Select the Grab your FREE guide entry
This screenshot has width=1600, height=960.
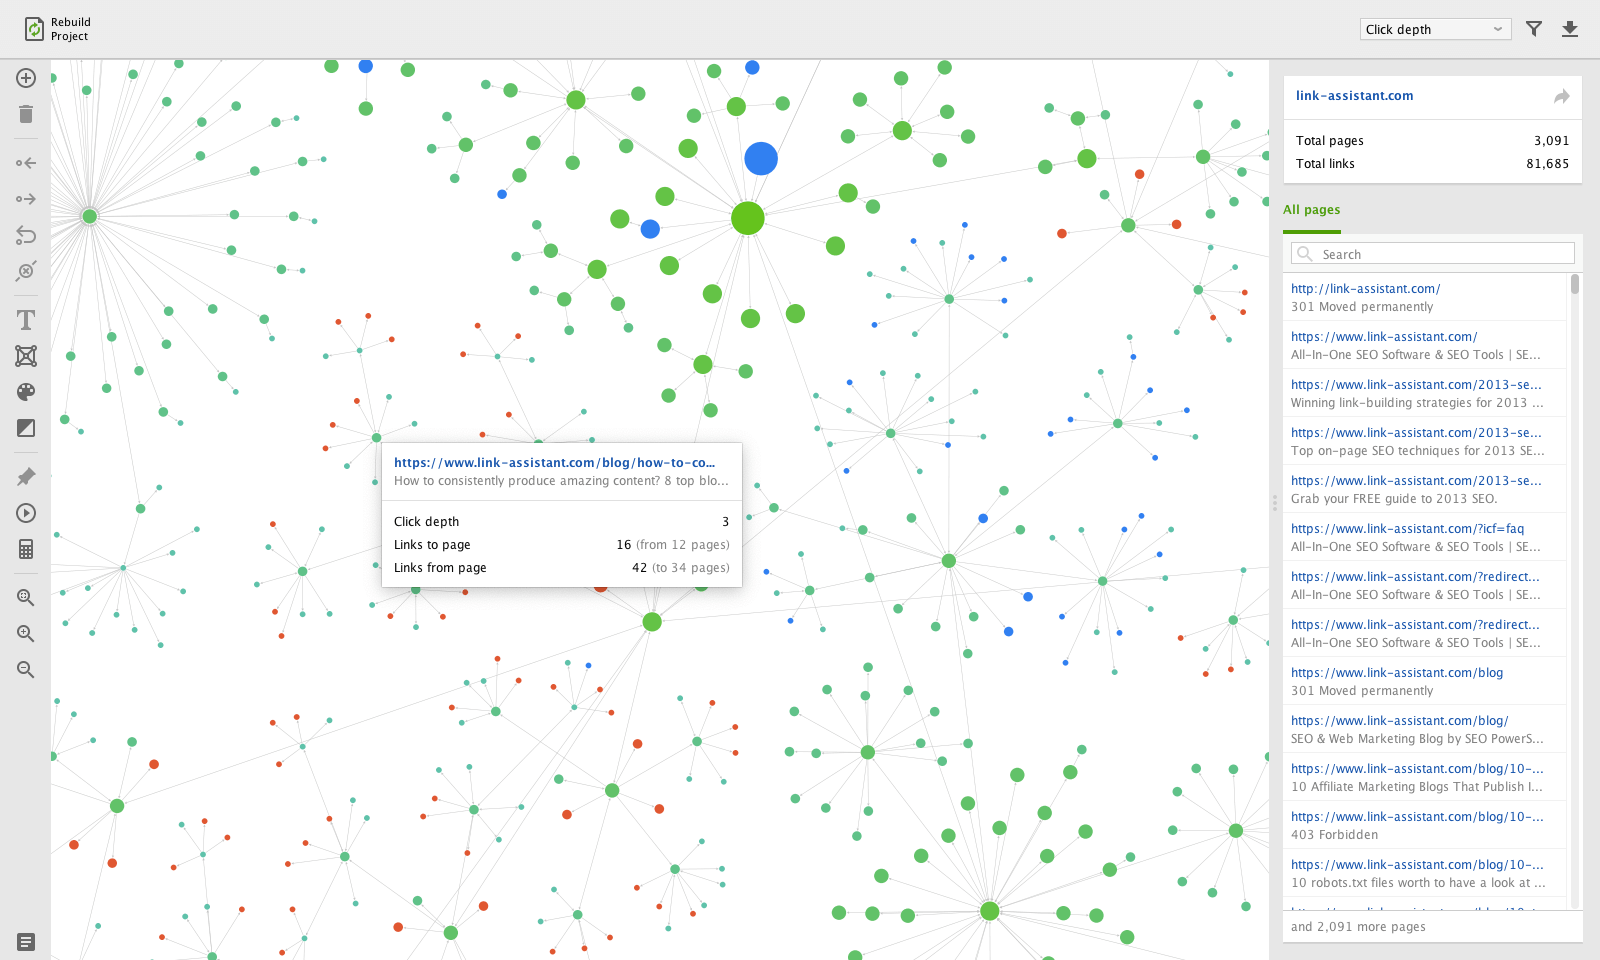[1425, 489]
